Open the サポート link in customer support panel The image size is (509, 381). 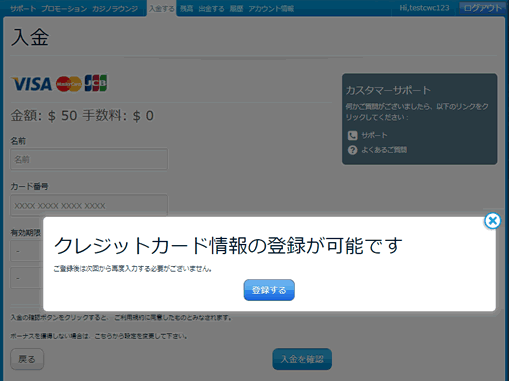(x=374, y=135)
